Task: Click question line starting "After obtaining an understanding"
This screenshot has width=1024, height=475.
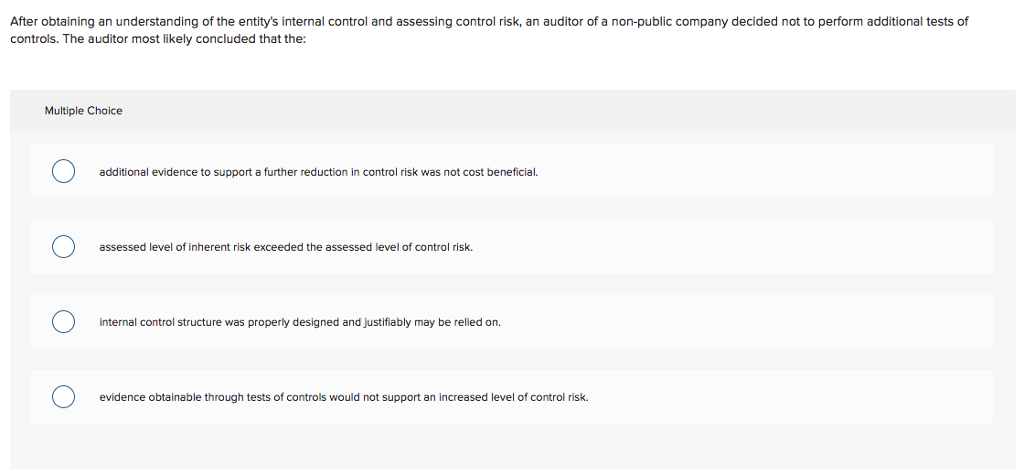Action: coord(489,21)
